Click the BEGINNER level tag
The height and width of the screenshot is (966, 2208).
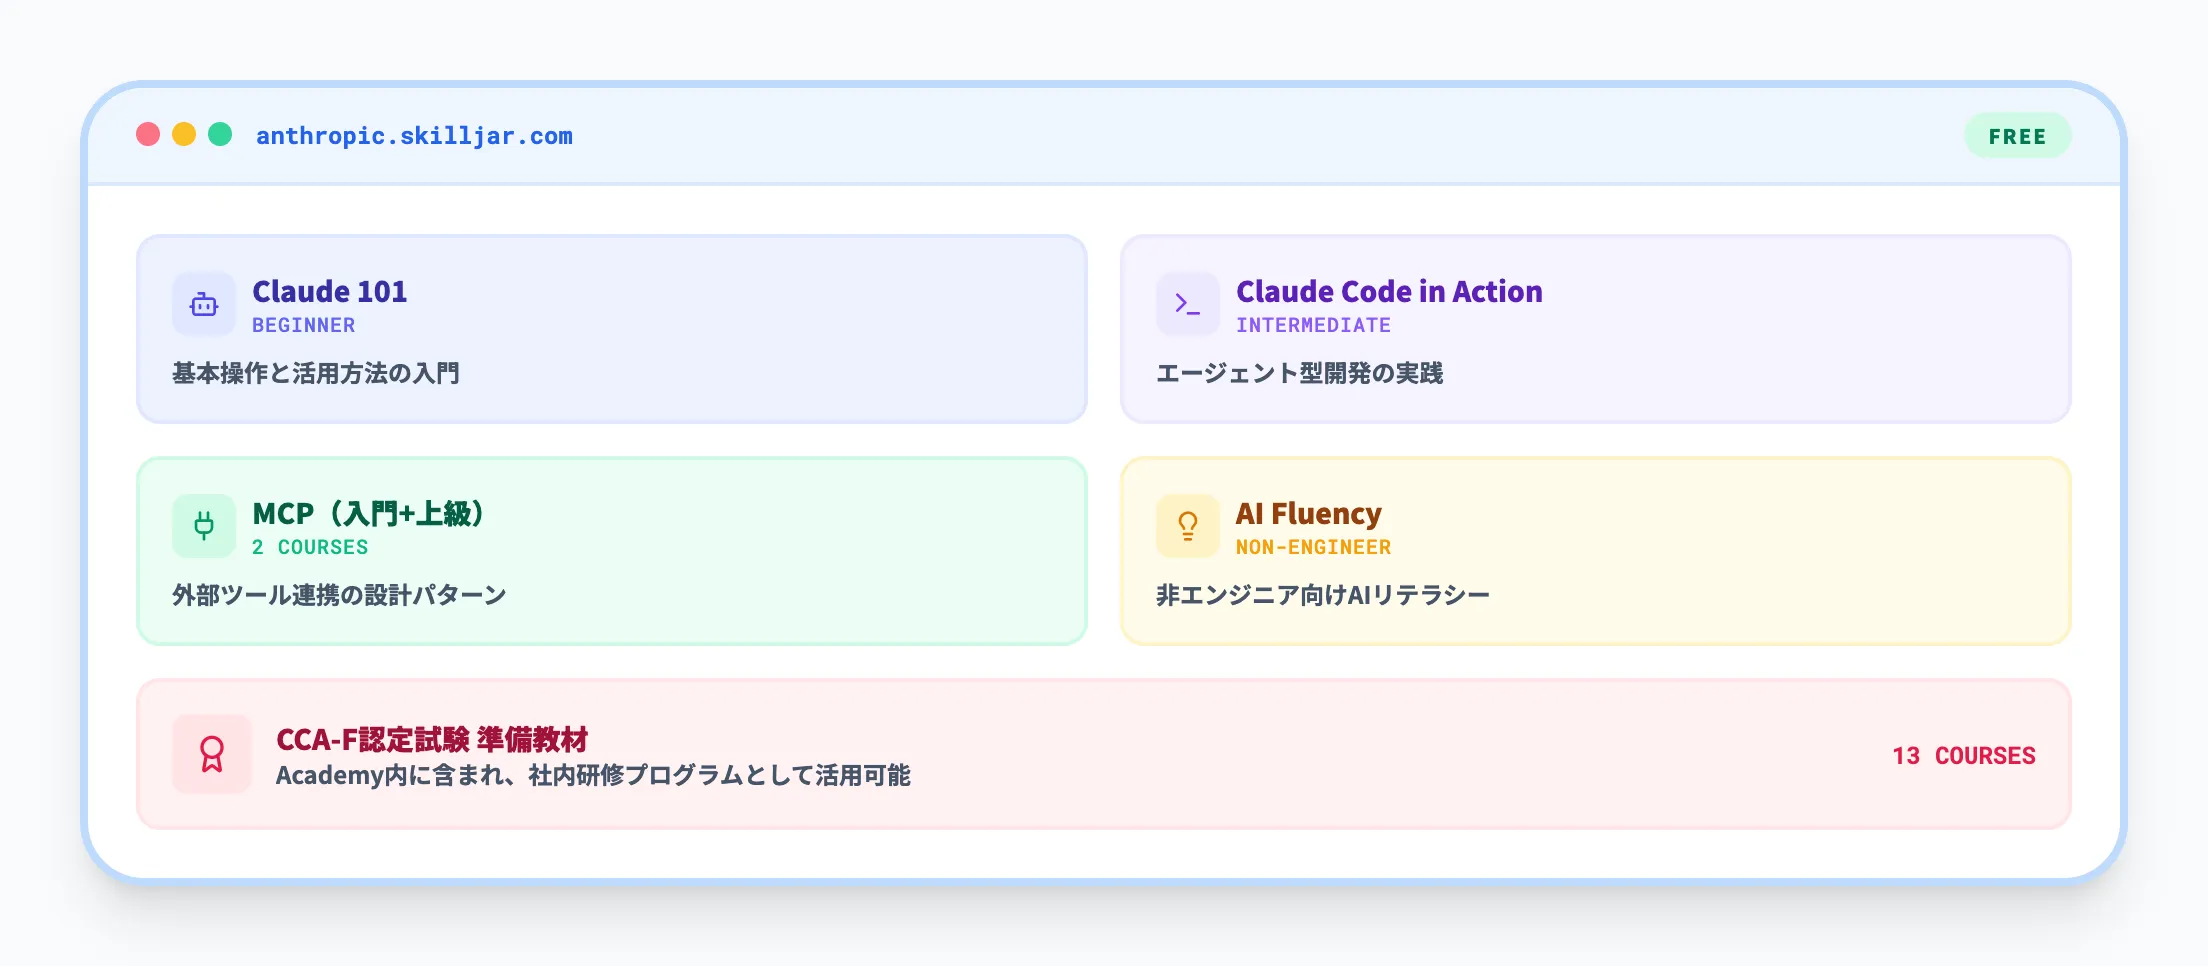303,324
